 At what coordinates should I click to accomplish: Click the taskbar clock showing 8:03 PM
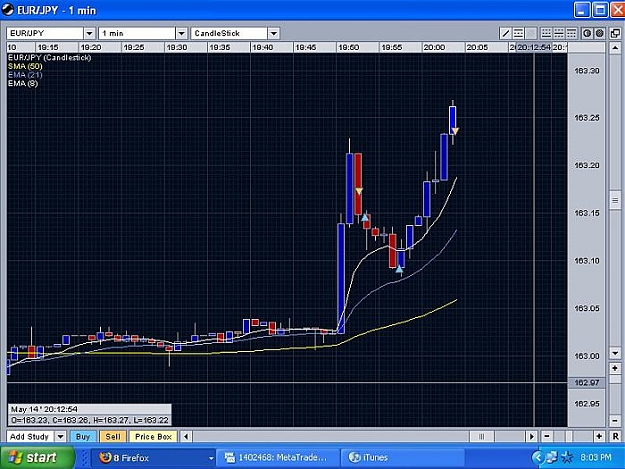coord(596,457)
